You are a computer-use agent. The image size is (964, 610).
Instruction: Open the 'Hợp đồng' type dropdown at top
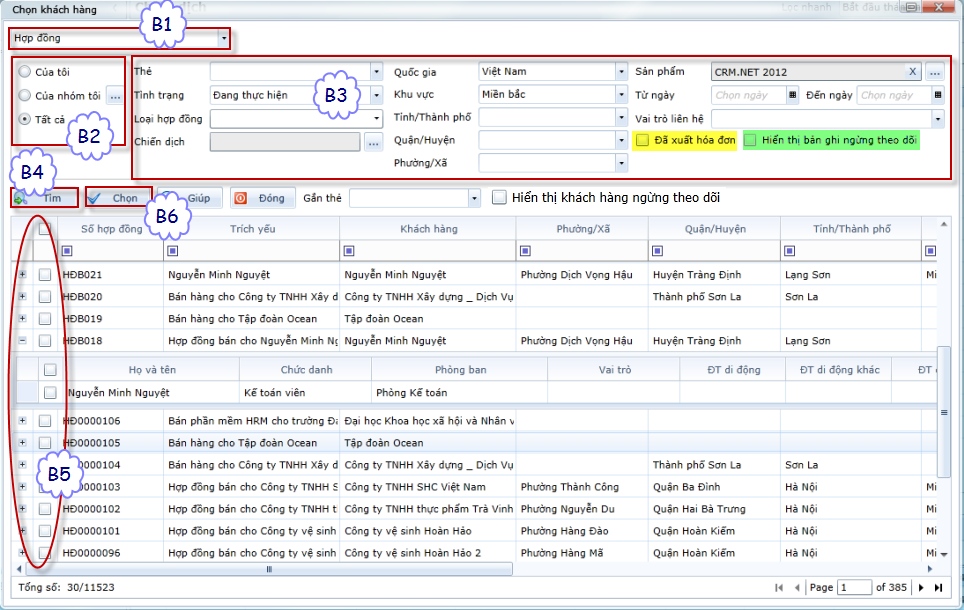tap(223, 39)
